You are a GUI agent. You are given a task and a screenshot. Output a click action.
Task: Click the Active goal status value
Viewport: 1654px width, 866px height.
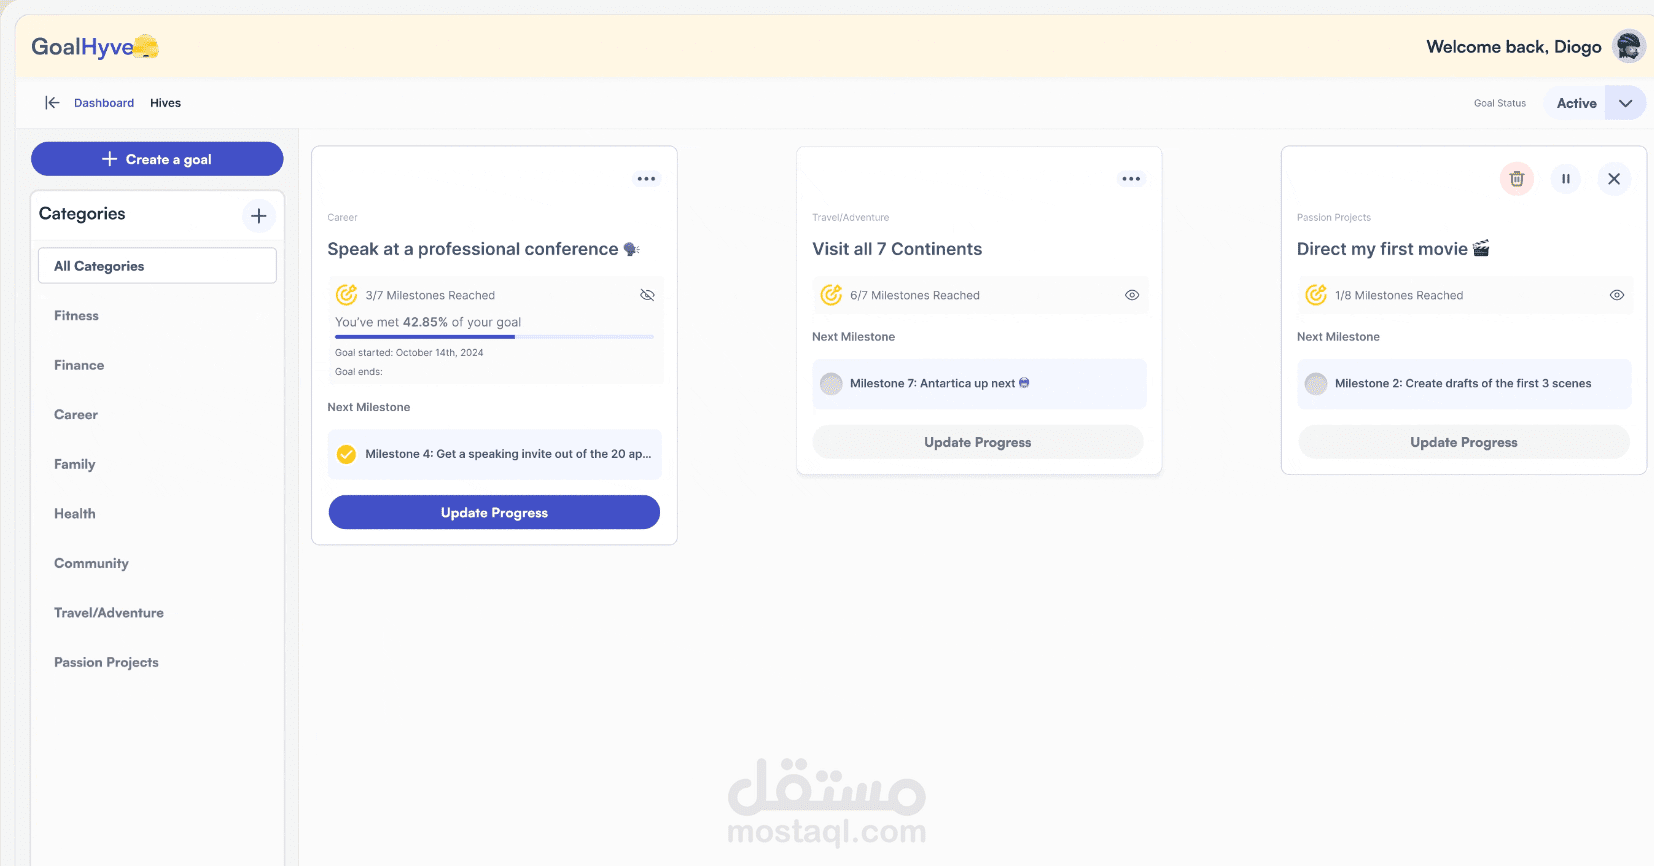(1576, 103)
